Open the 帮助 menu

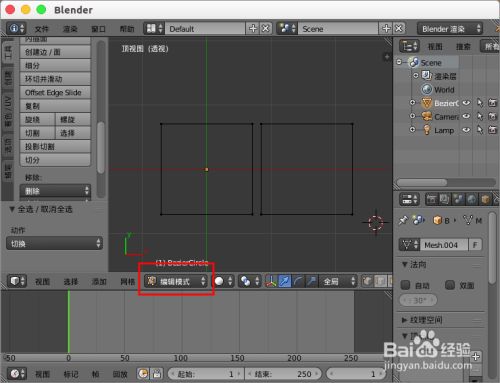tap(127, 29)
